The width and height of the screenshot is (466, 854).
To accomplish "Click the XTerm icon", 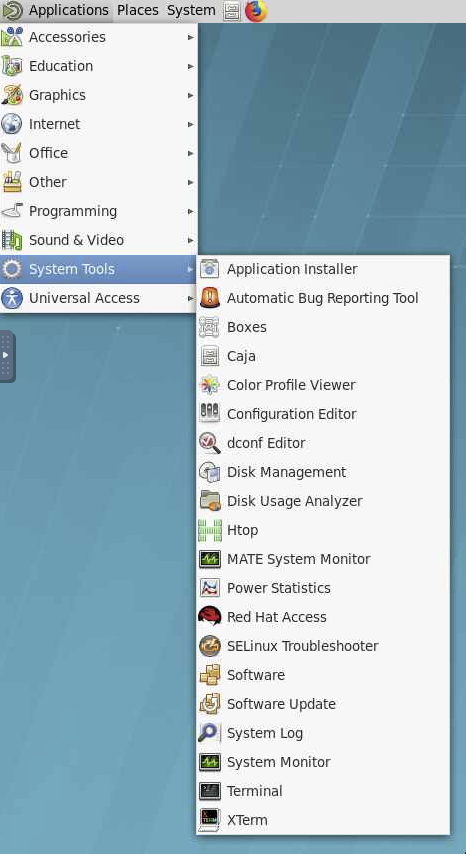I will (x=210, y=820).
